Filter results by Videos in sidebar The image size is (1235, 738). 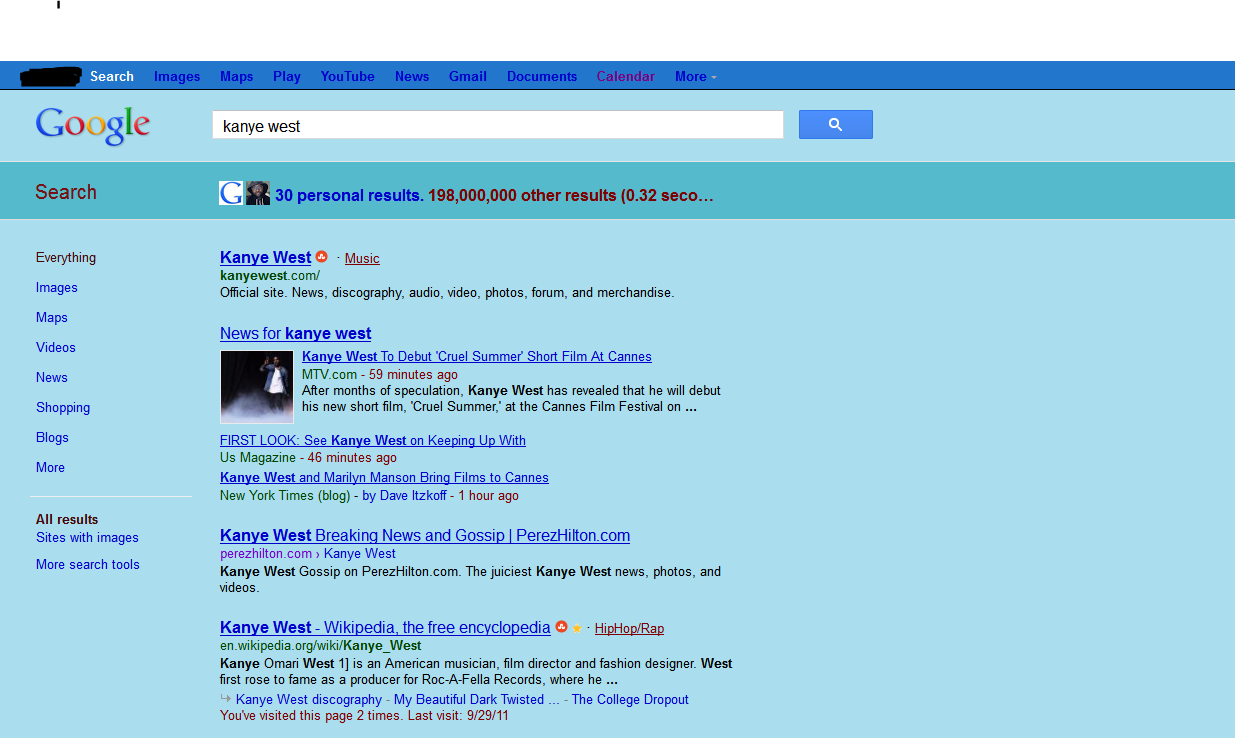[x=56, y=347]
